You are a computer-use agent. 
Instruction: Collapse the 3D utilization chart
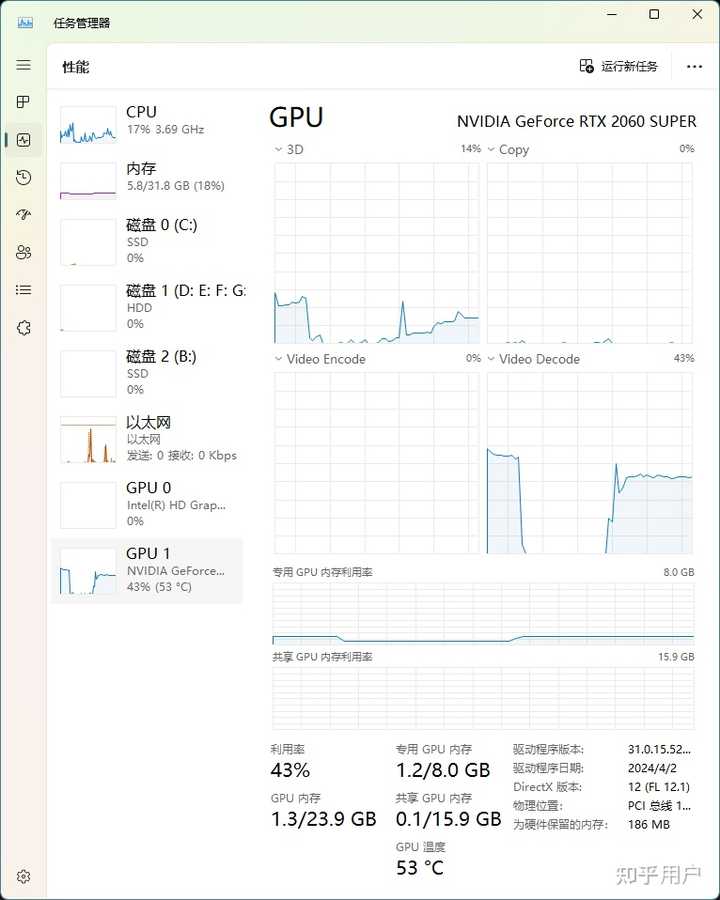(277, 149)
